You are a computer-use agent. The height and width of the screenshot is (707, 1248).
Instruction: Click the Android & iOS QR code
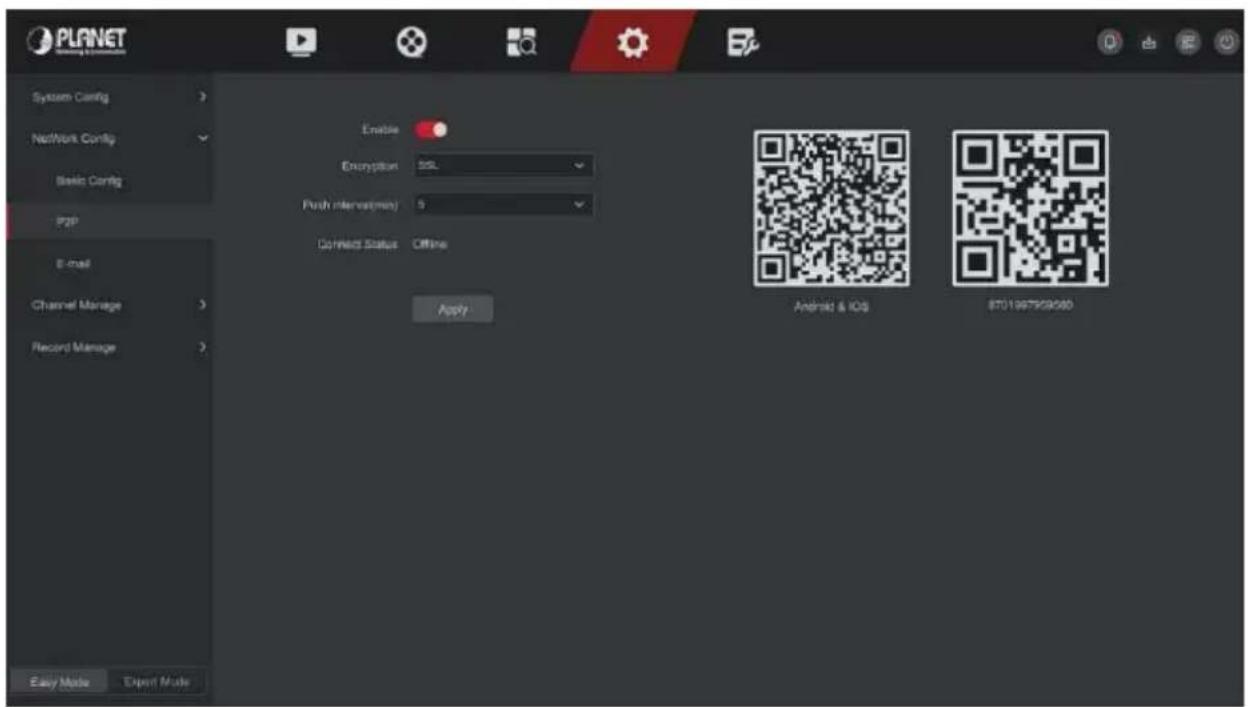831,208
